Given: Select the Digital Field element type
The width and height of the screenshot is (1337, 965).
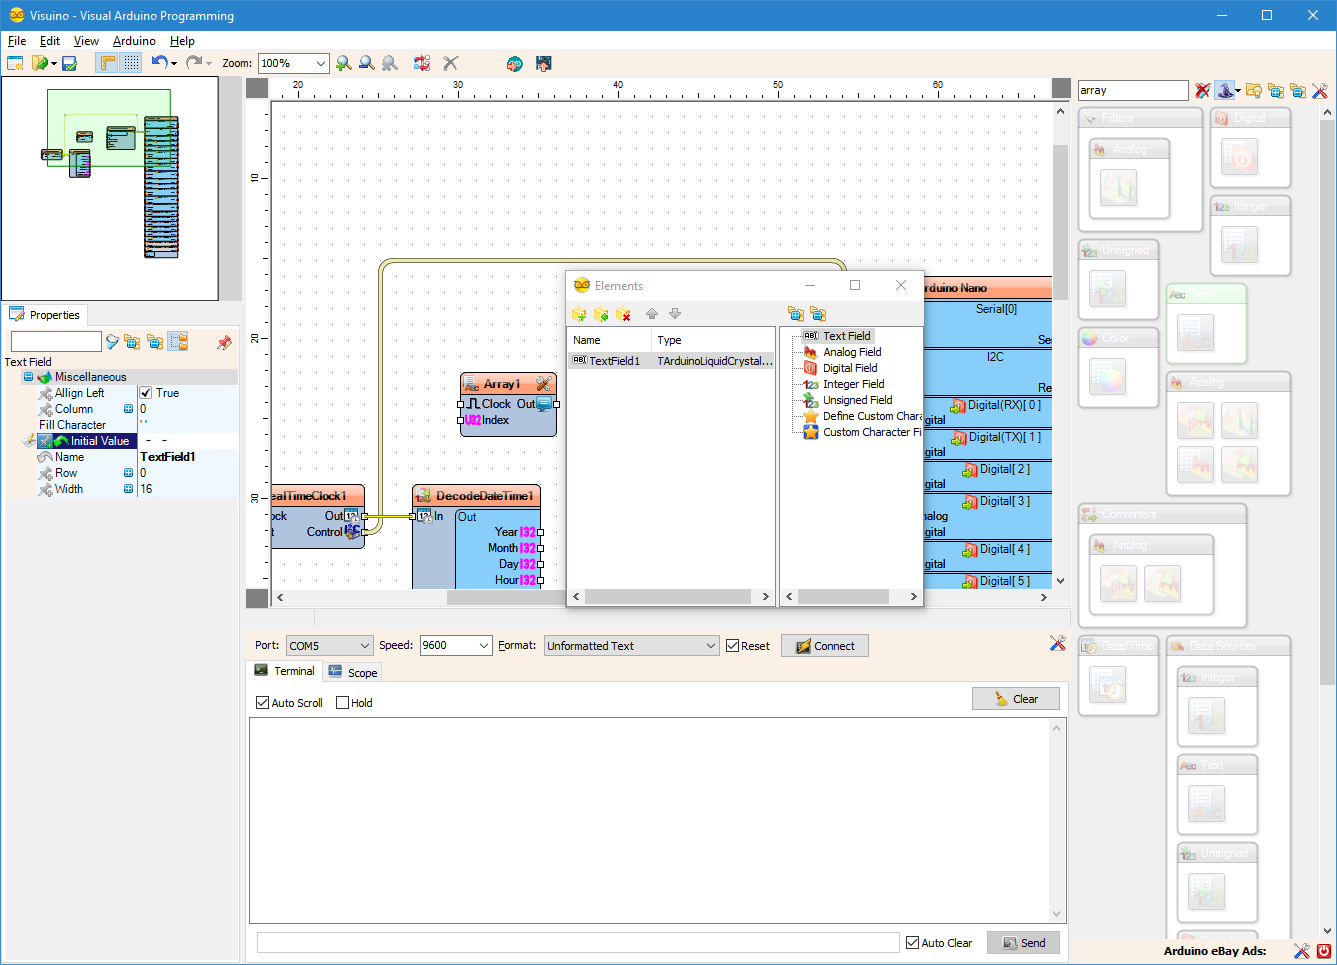Looking at the screenshot, I should pos(850,368).
